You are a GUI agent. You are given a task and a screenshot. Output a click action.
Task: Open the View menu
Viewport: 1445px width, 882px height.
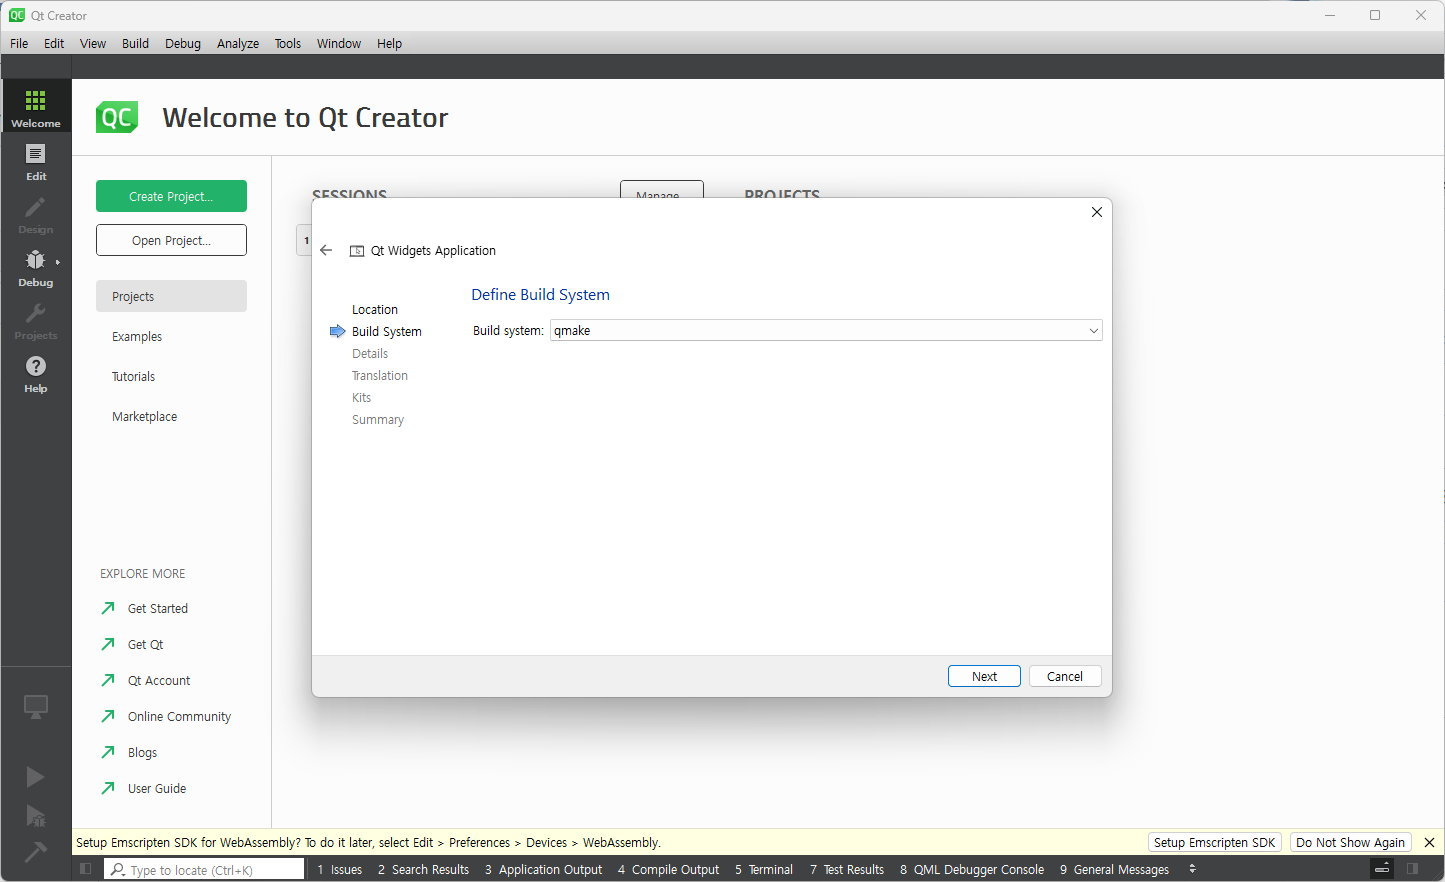point(93,43)
